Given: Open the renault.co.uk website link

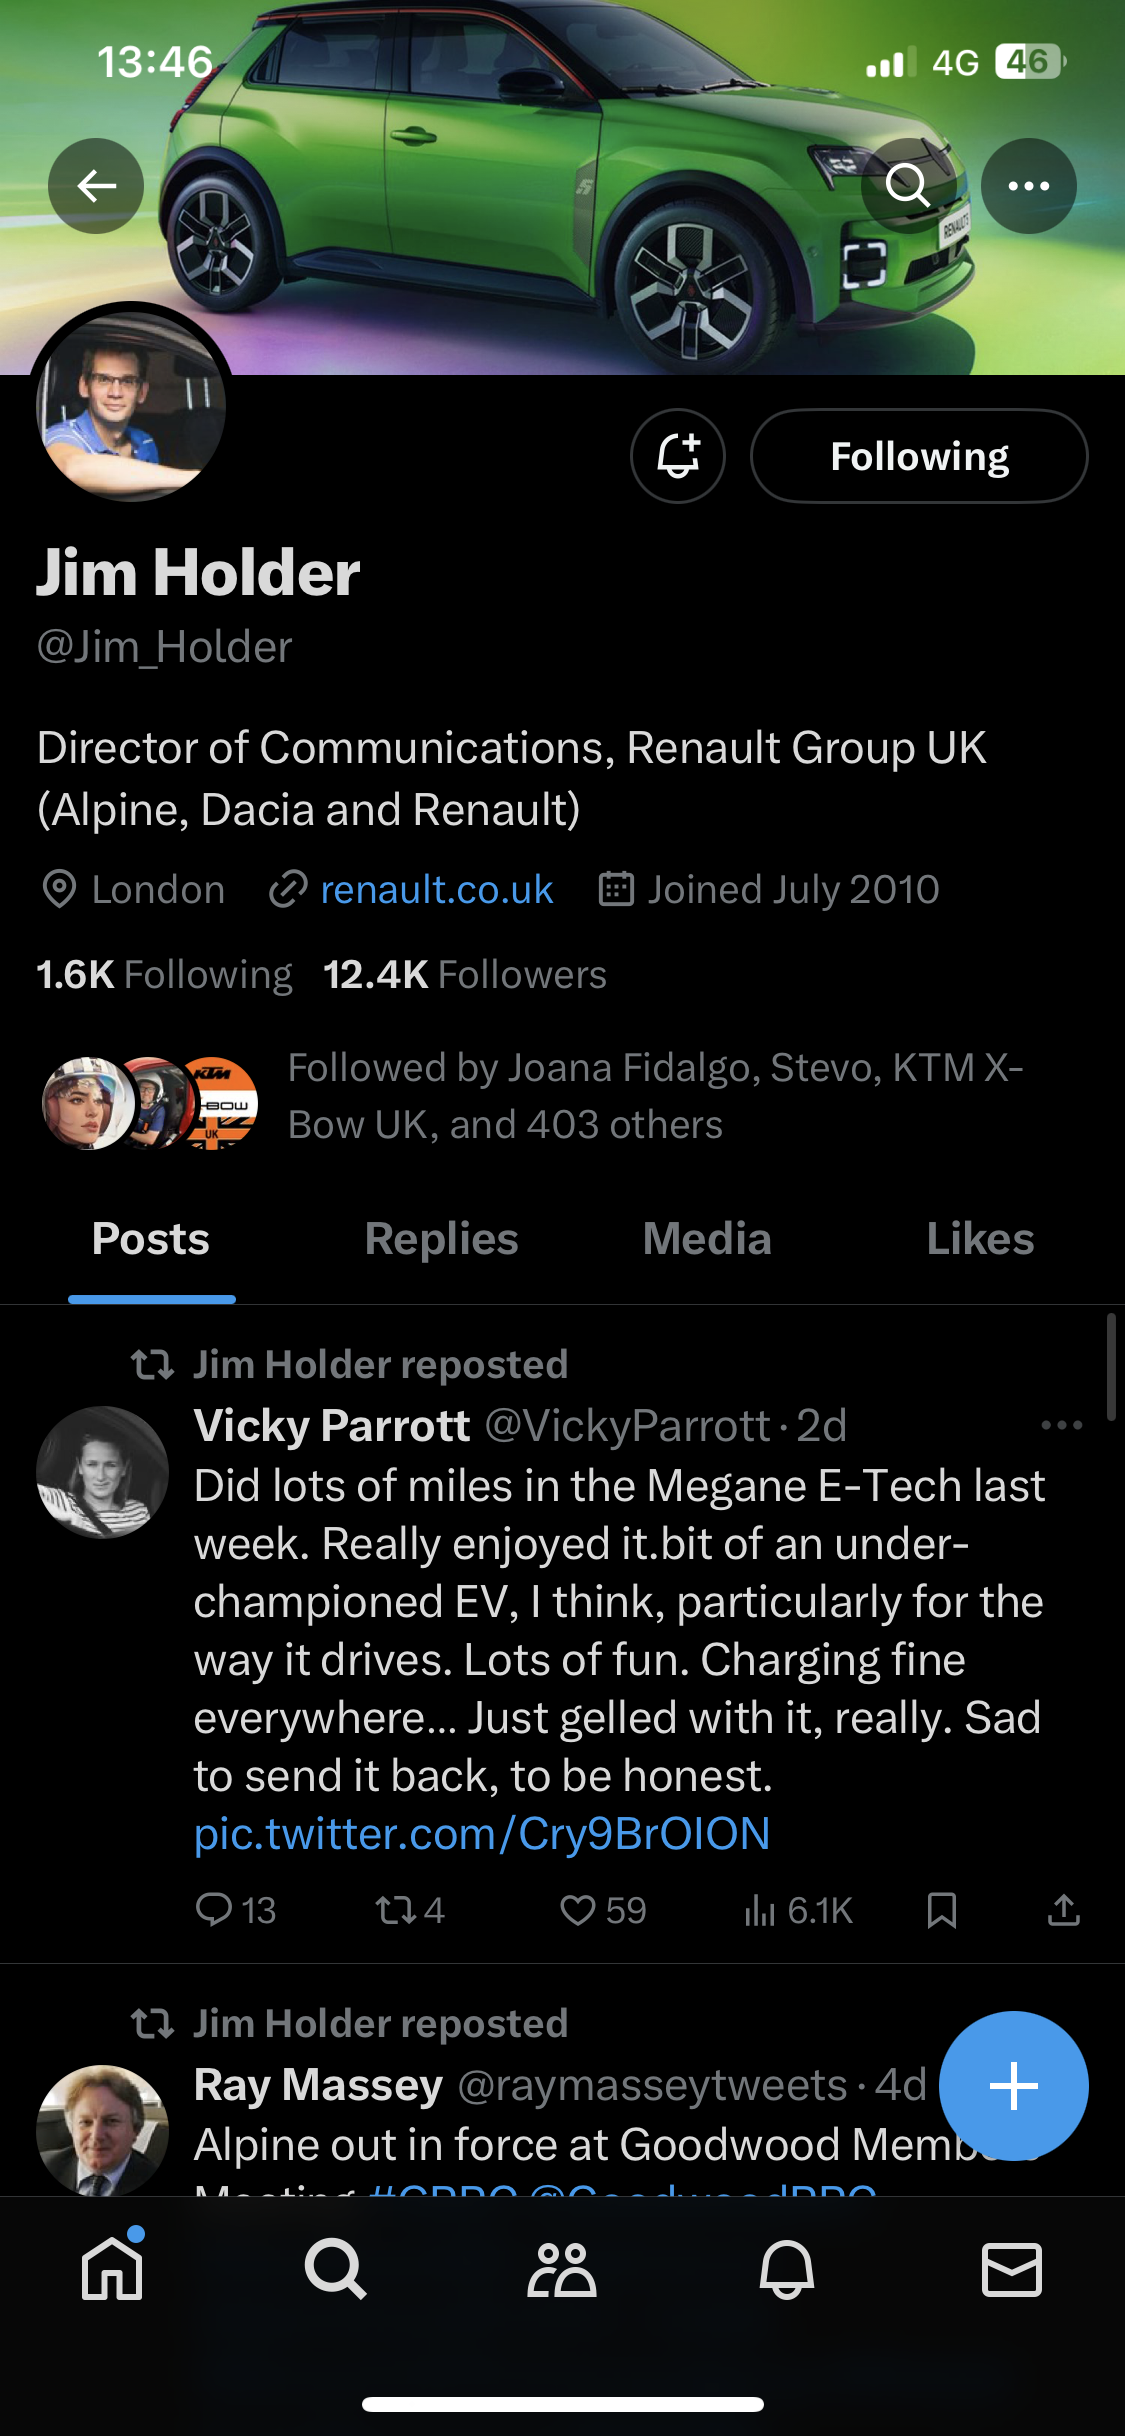Looking at the screenshot, I should point(436,889).
